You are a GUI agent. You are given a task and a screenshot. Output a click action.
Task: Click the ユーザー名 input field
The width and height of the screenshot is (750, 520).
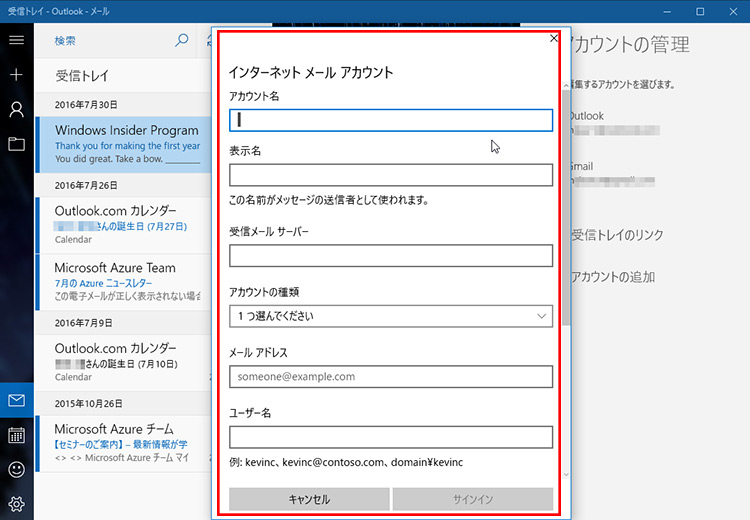[391, 437]
